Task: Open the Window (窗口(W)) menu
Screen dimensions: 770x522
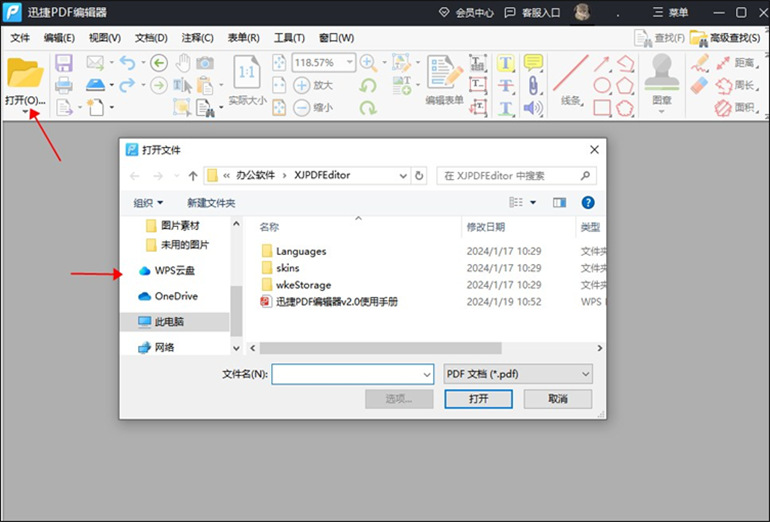Action: (x=336, y=38)
